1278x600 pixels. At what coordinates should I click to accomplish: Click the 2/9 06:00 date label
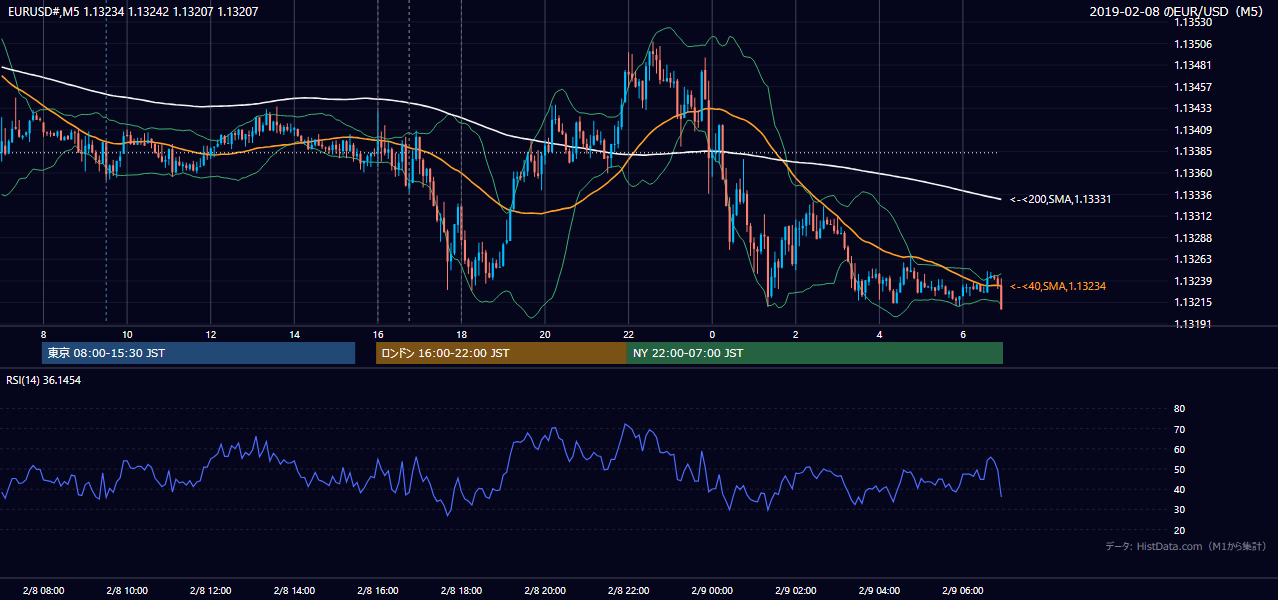point(962,591)
